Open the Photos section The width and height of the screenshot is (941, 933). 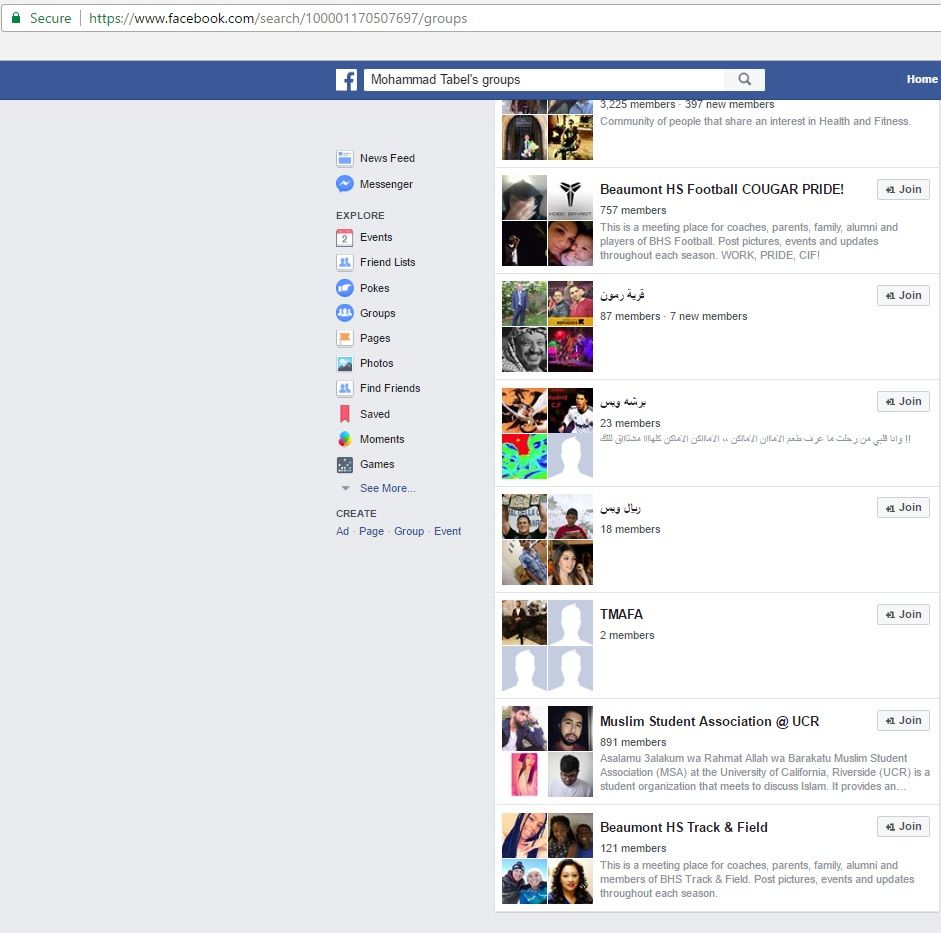click(376, 363)
